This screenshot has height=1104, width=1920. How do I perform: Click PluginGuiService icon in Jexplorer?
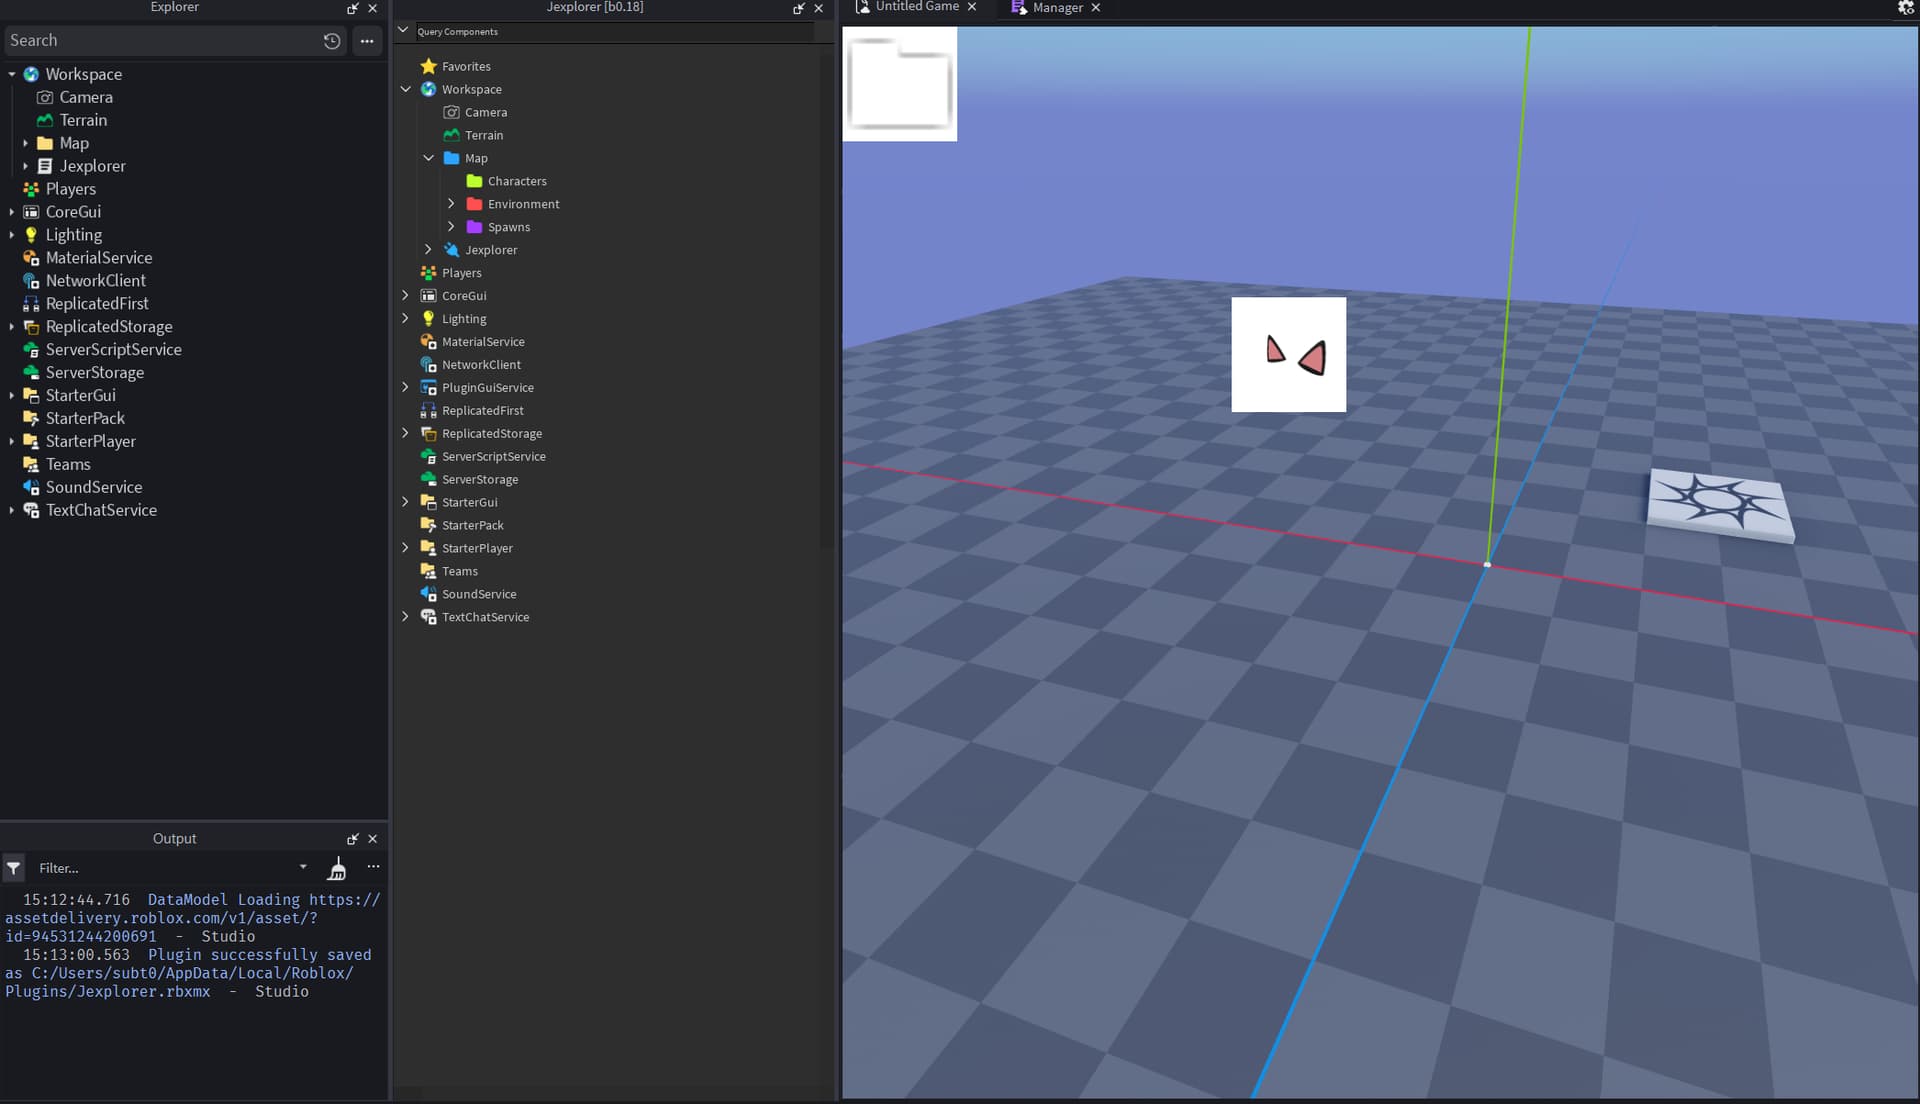428,388
